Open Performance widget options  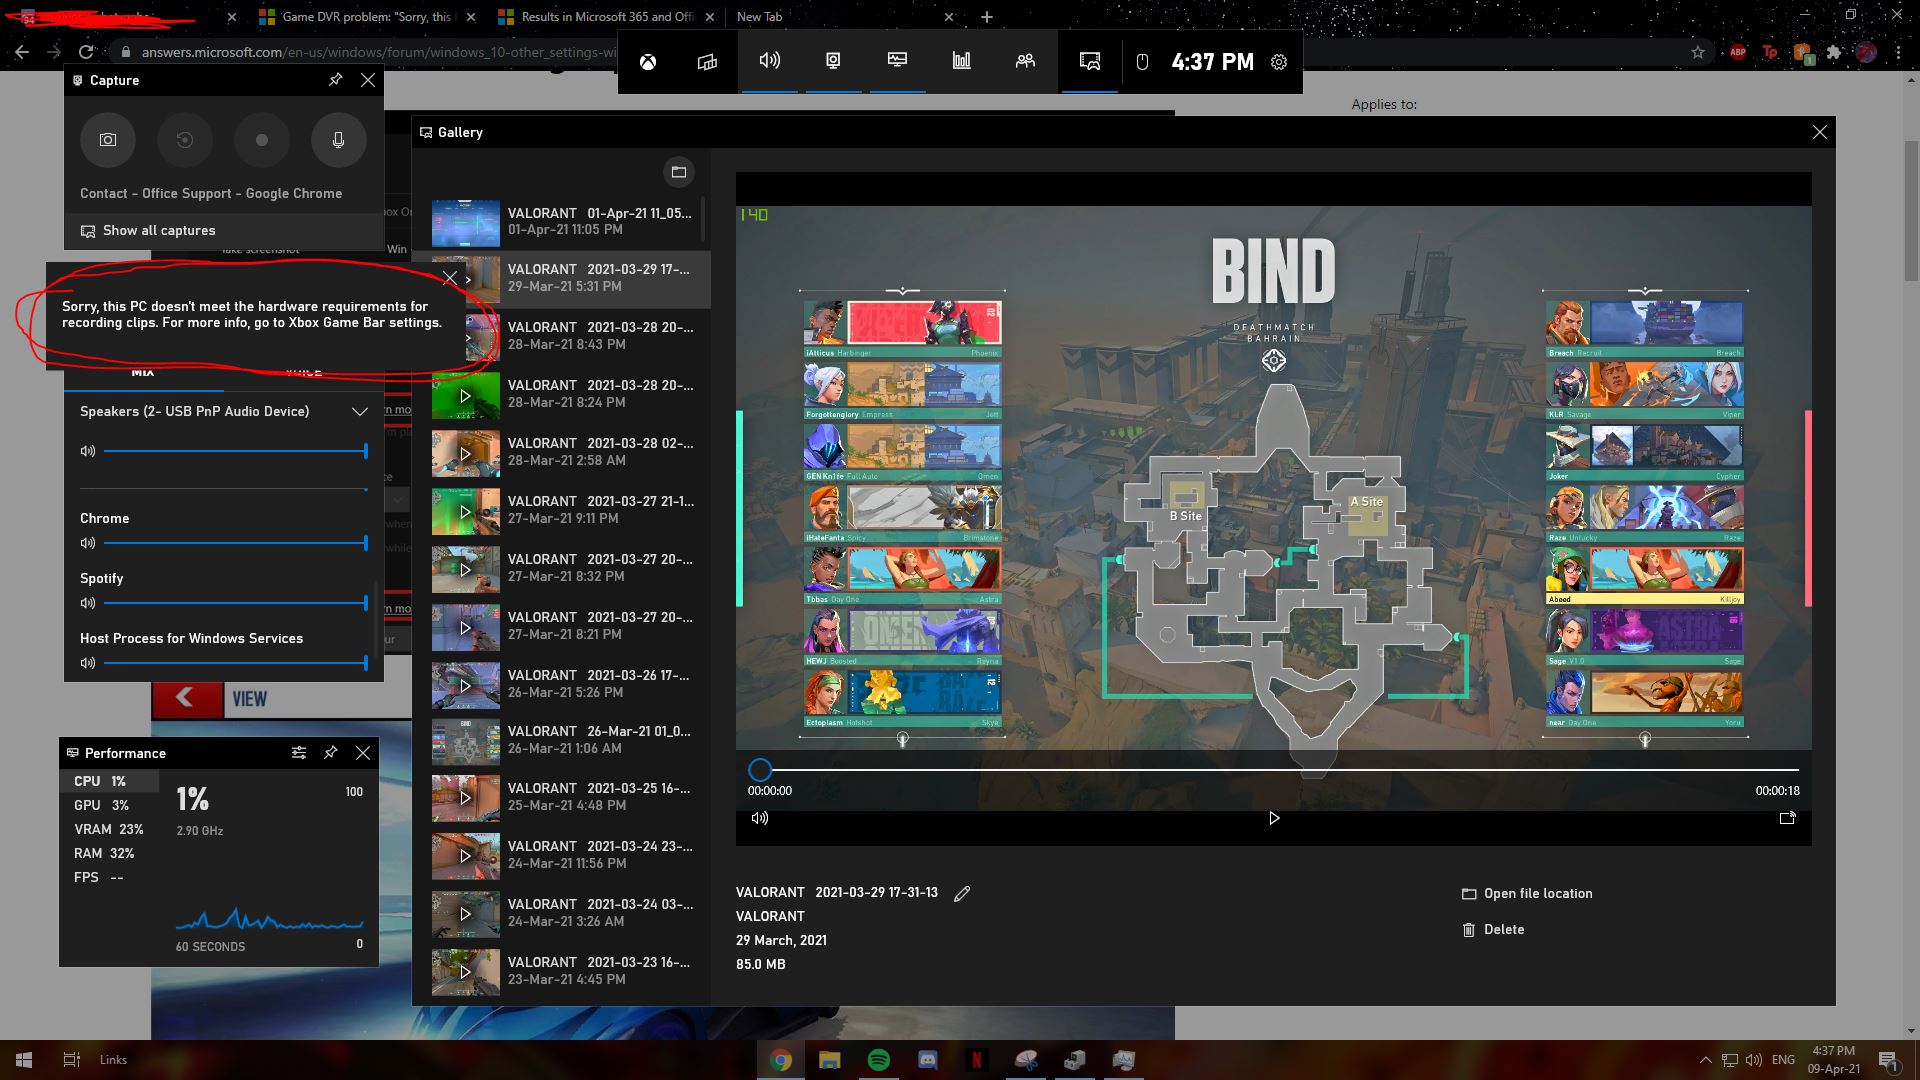298,753
